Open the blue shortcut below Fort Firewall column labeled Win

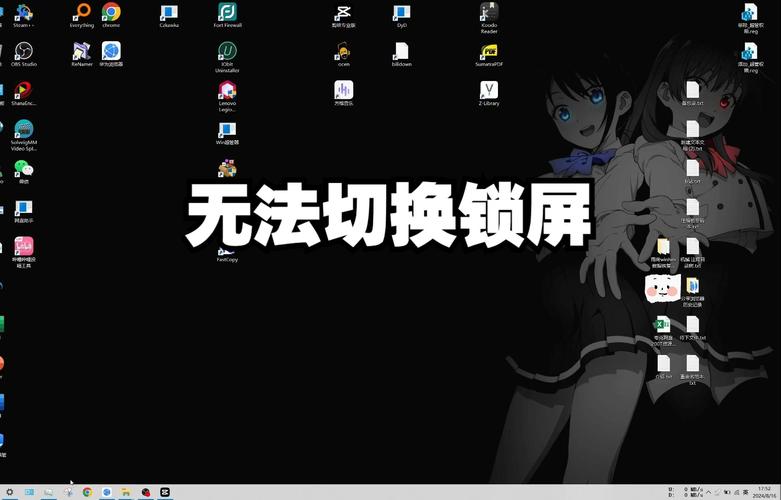pos(227,133)
